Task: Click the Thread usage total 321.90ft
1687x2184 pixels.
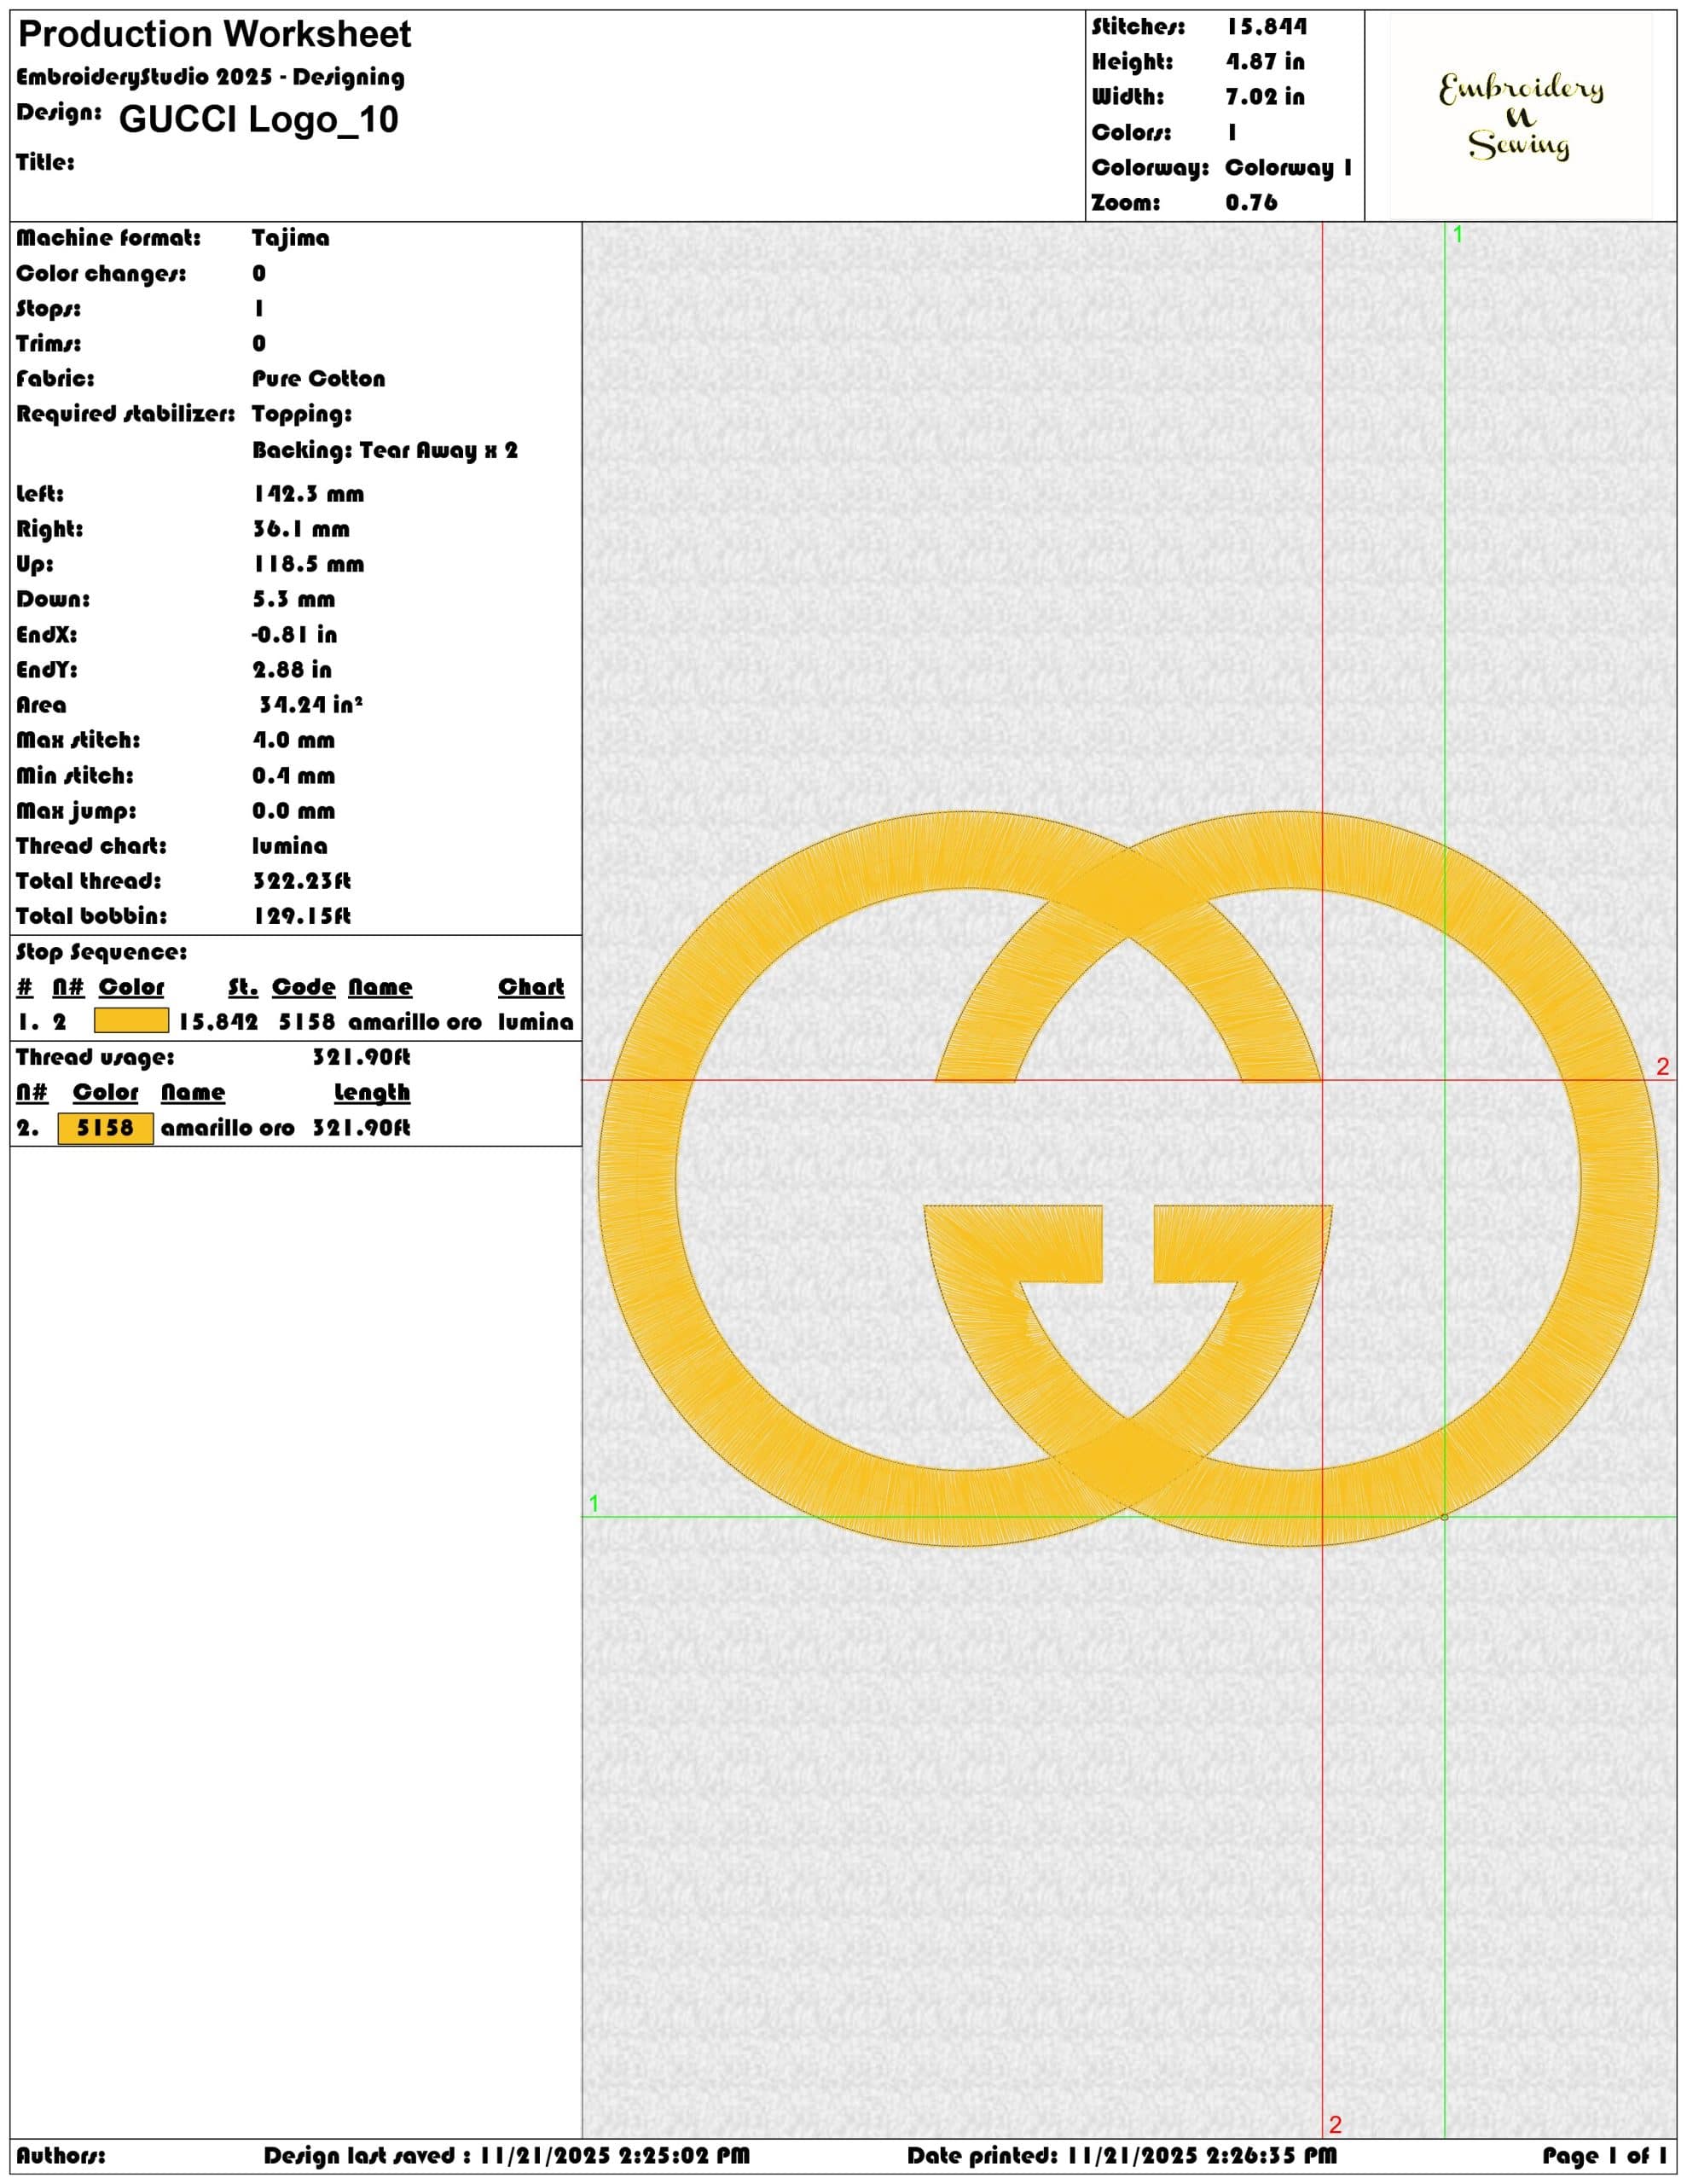Action: click(361, 1057)
